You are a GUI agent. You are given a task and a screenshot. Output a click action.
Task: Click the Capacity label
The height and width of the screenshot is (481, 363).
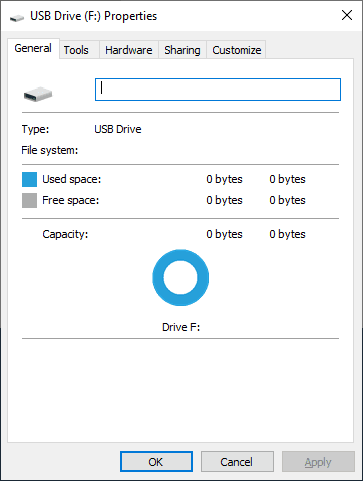coord(65,234)
